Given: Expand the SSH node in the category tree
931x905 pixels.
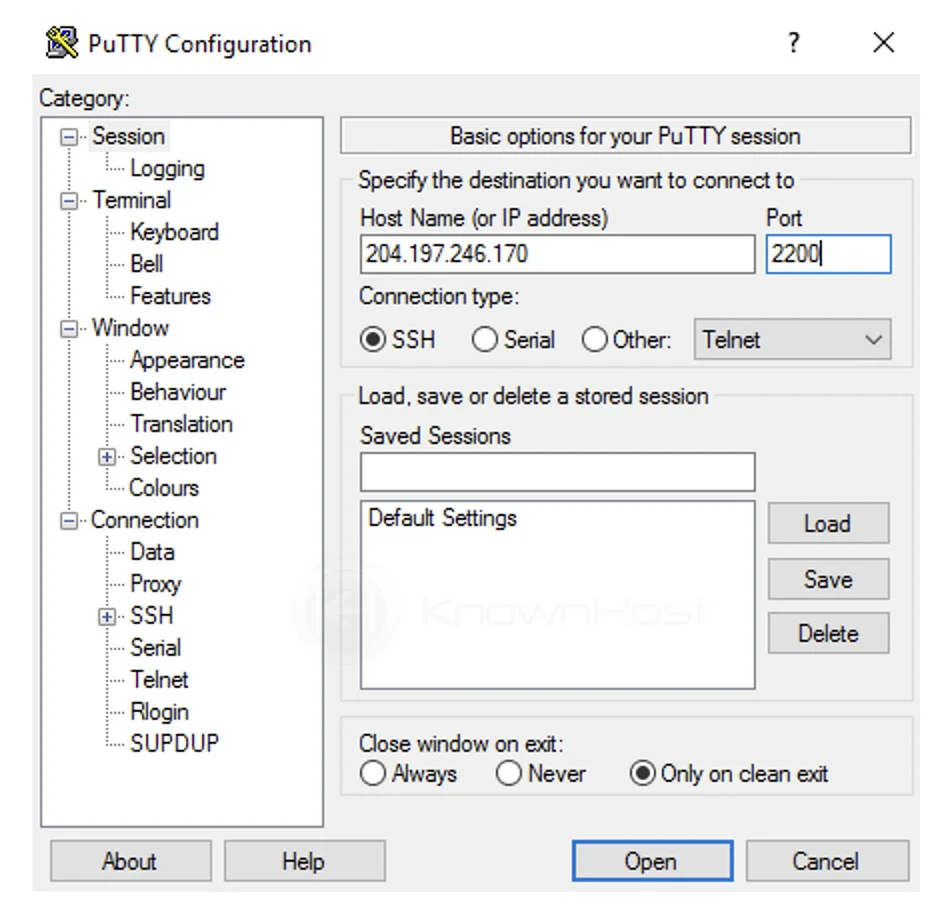Looking at the screenshot, I should (107, 616).
